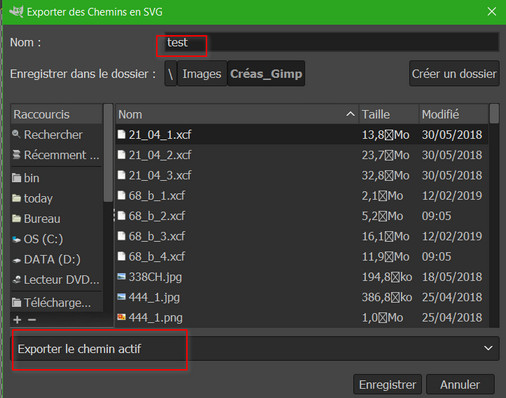Viewport: 506px width, 398px height.
Task: Open the DATA (D:) drive shortcut
Action: point(57,259)
